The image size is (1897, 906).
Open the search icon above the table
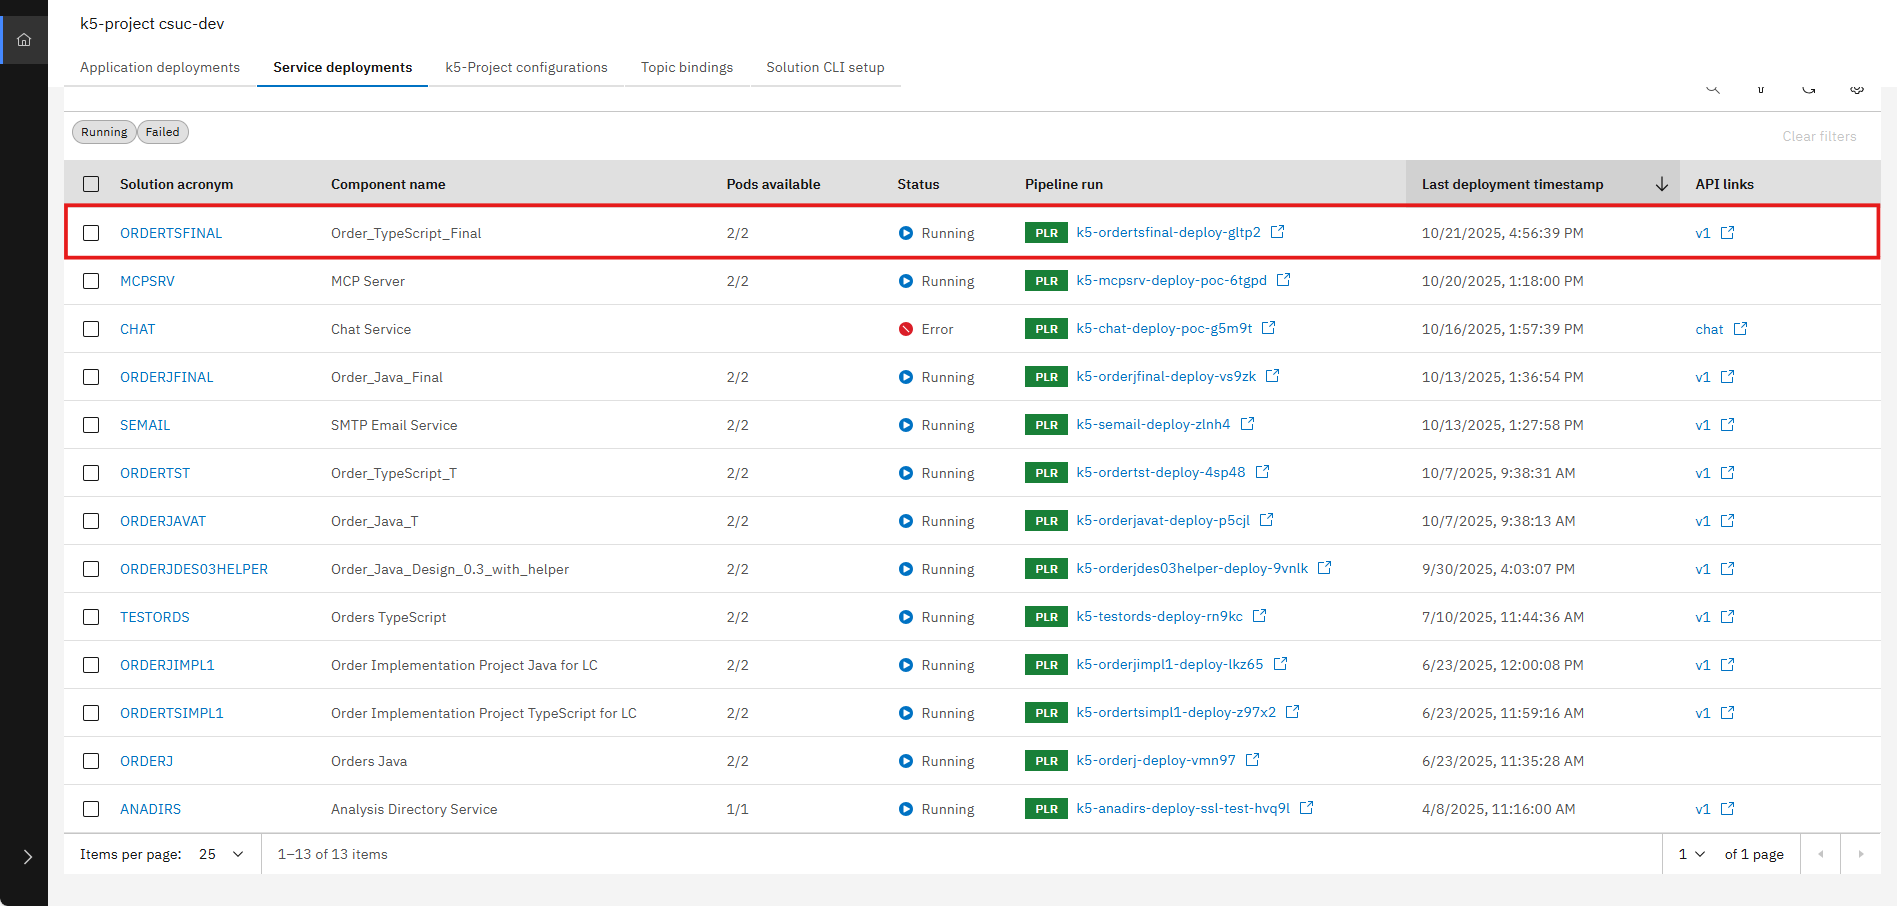[1713, 88]
